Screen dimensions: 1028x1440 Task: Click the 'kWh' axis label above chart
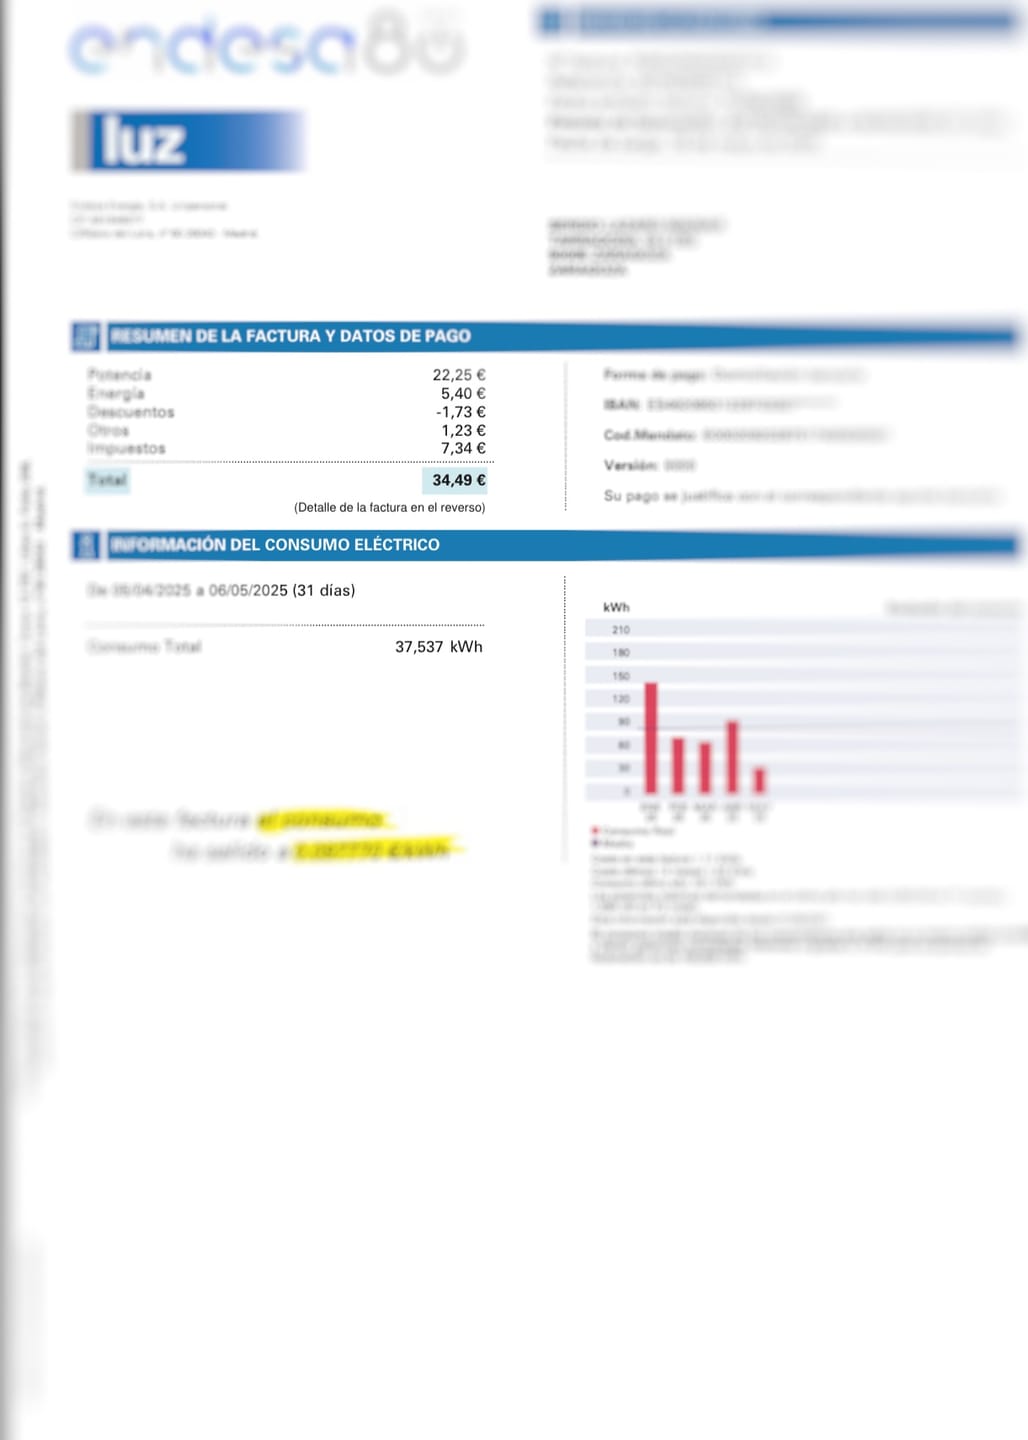(616, 608)
